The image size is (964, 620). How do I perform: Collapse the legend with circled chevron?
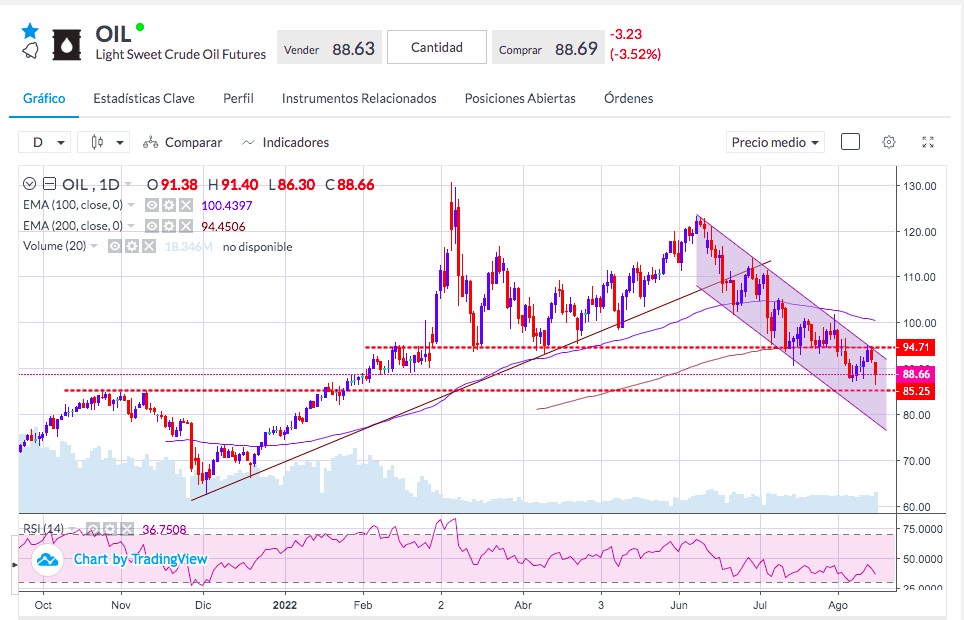29,183
